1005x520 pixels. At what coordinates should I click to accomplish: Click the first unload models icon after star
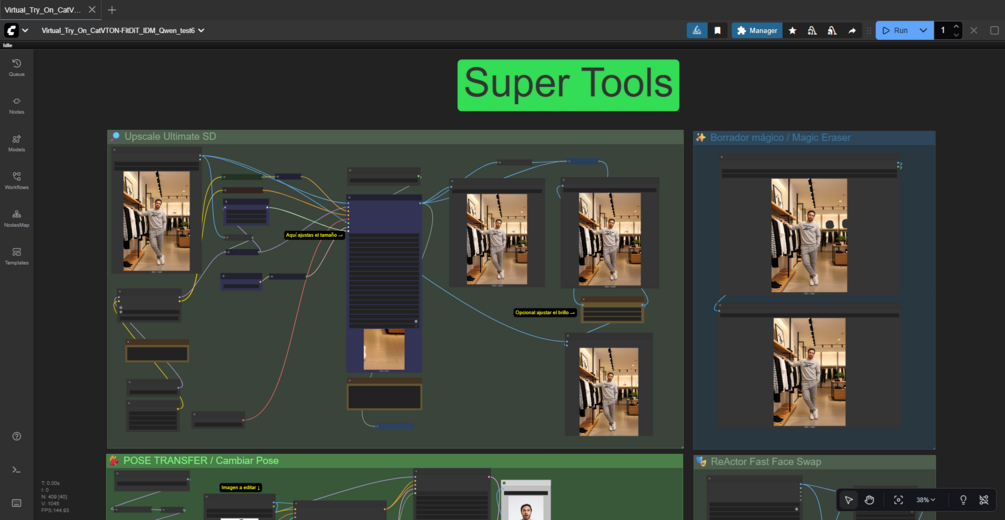pyautogui.click(x=812, y=30)
